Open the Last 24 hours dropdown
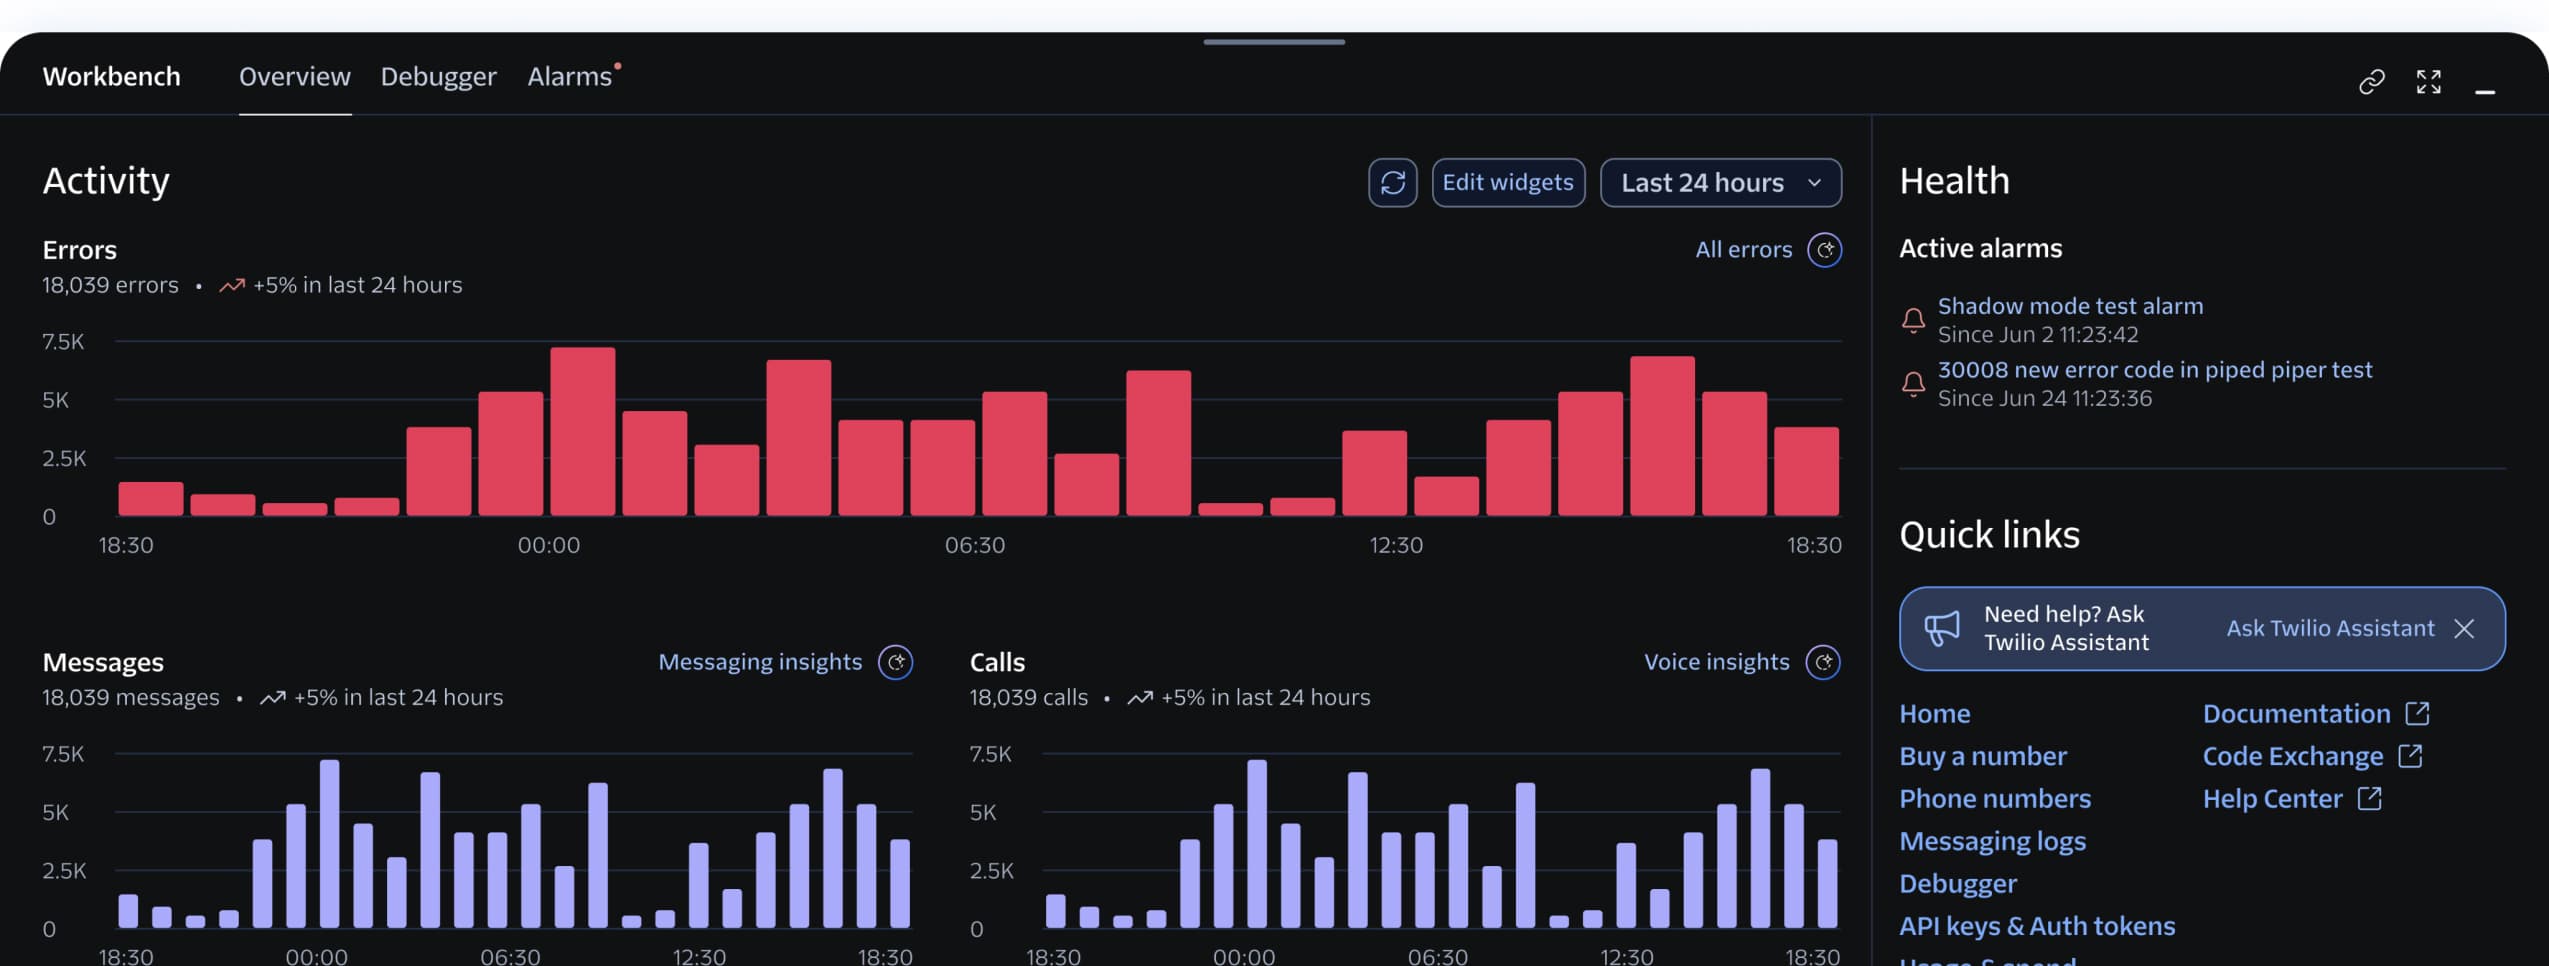Viewport: 2549px width, 966px height. pos(1720,183)
